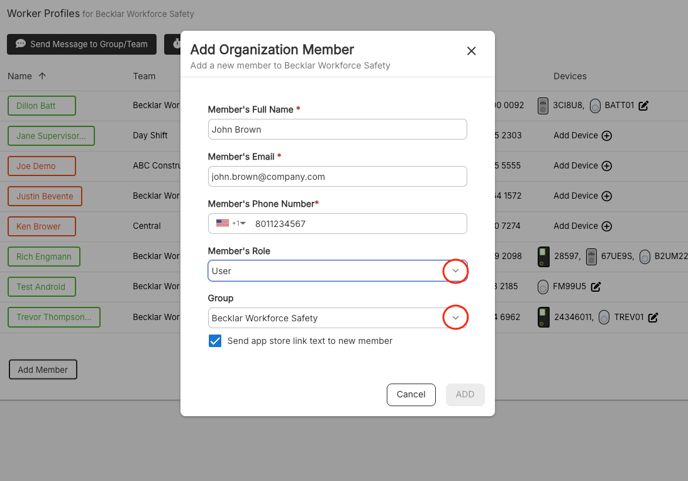Uncheck send app store link checkbox
Viewport: 688px width, 481px height.
click(x=215, y=341)
